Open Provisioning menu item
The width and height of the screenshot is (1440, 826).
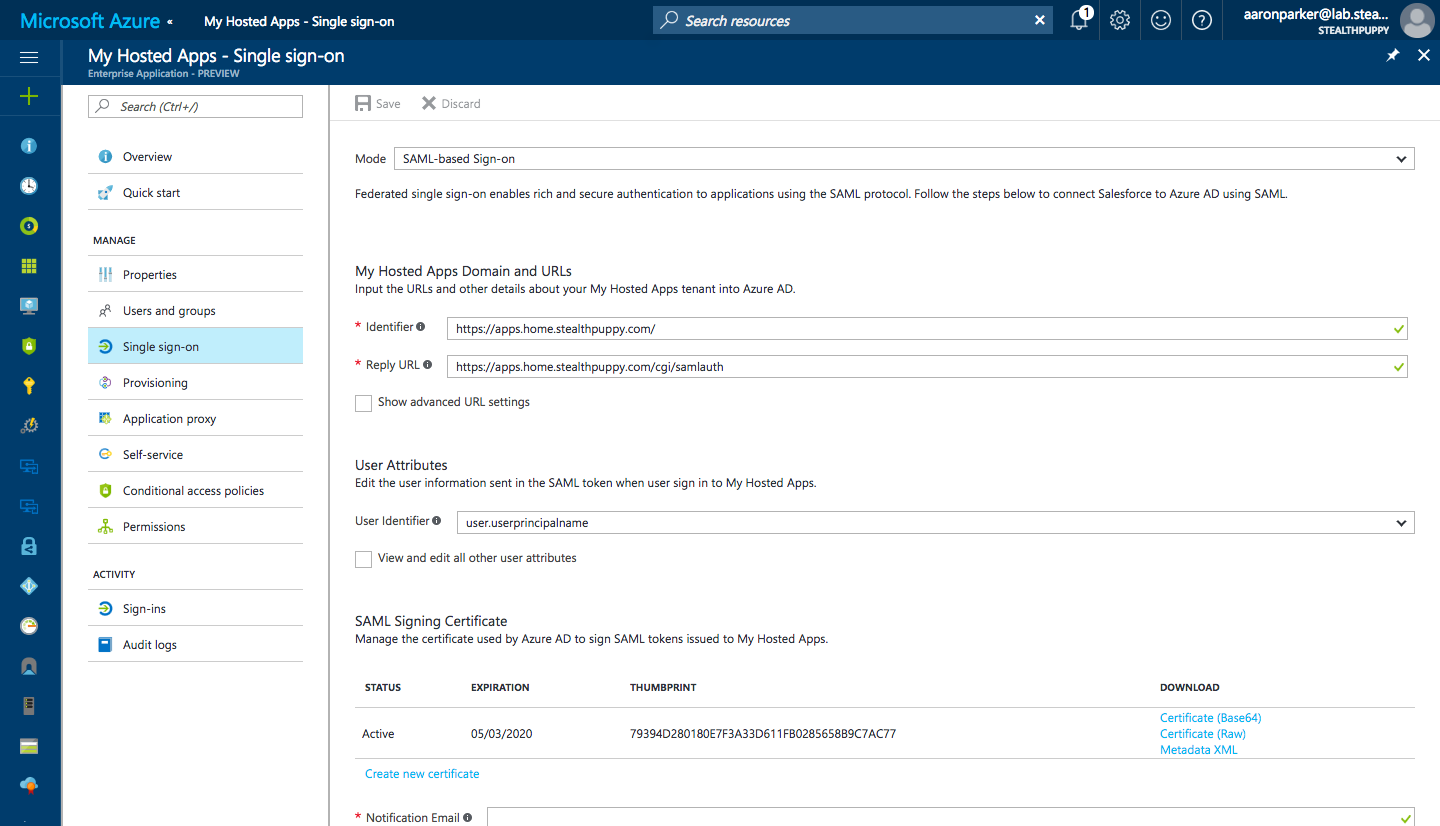point(195,383)
